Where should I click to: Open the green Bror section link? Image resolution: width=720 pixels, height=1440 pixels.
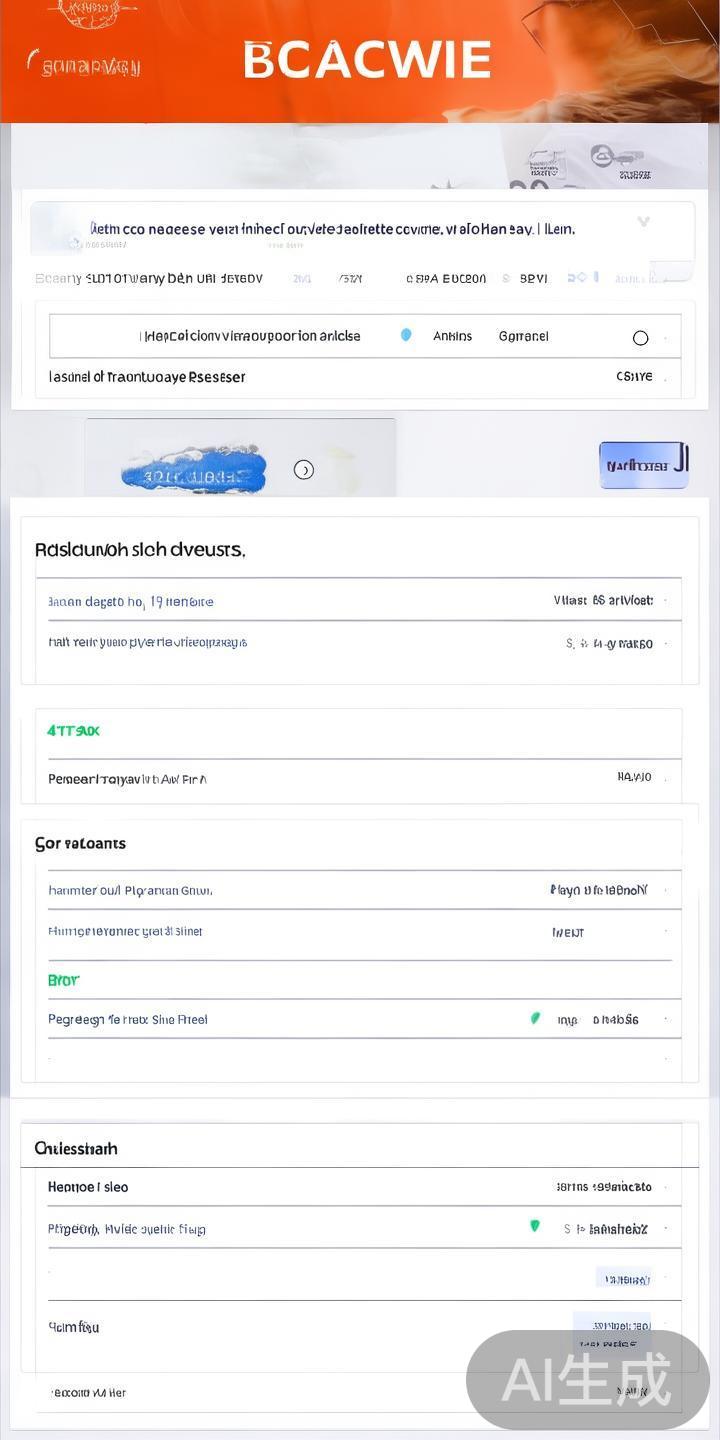click(x=63, y=980)
